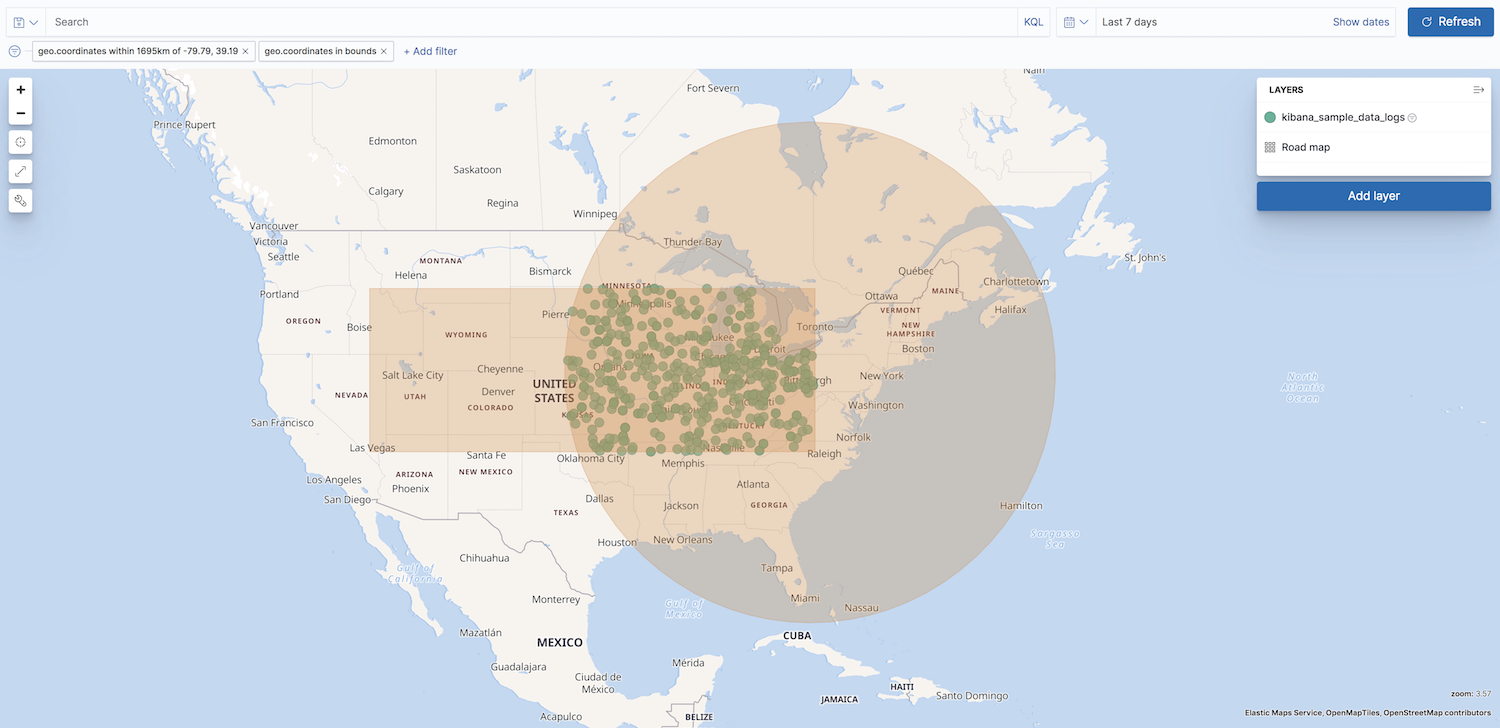Zoom in on the map
Screen dimensions: 1500x728
20,89
